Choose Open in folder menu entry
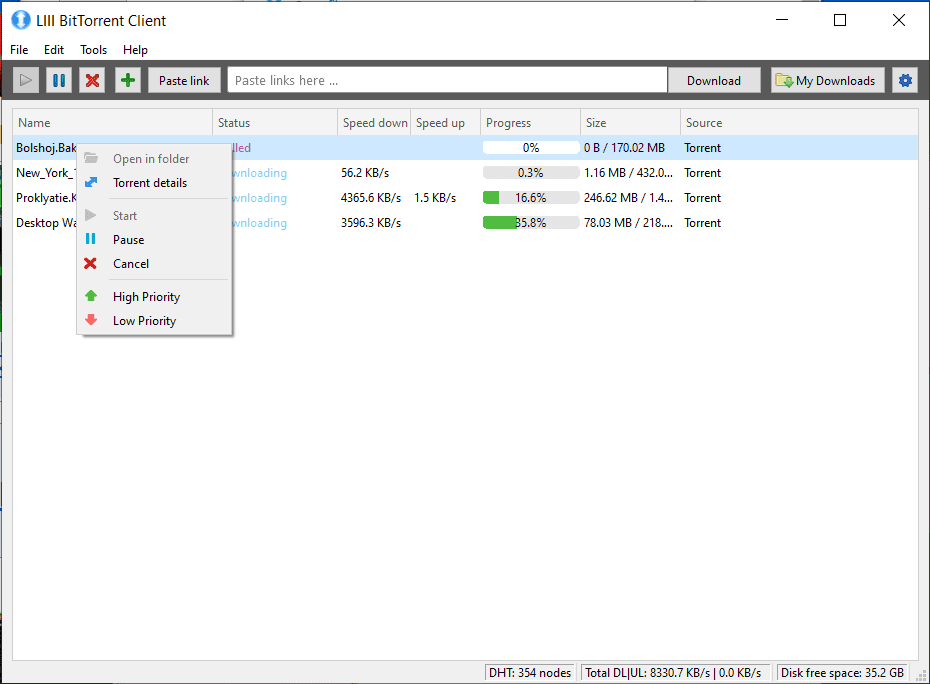Viewport: 930px width, 684px height. pos(154,159)
